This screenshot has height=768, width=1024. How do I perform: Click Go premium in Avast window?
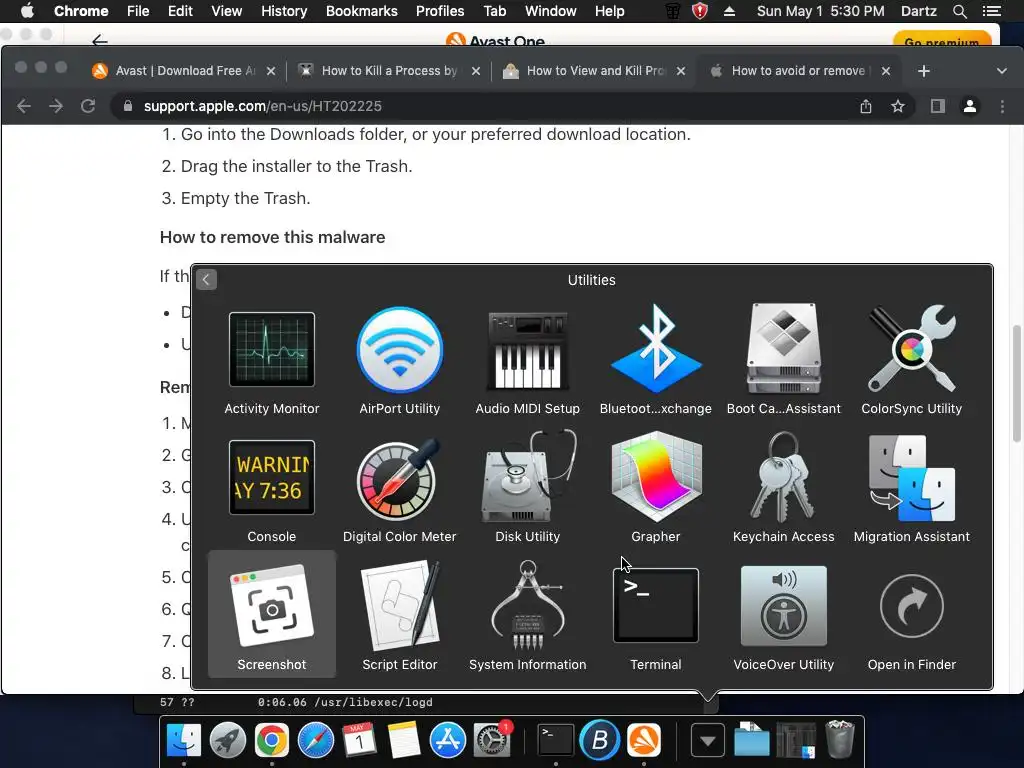point(942,40)
